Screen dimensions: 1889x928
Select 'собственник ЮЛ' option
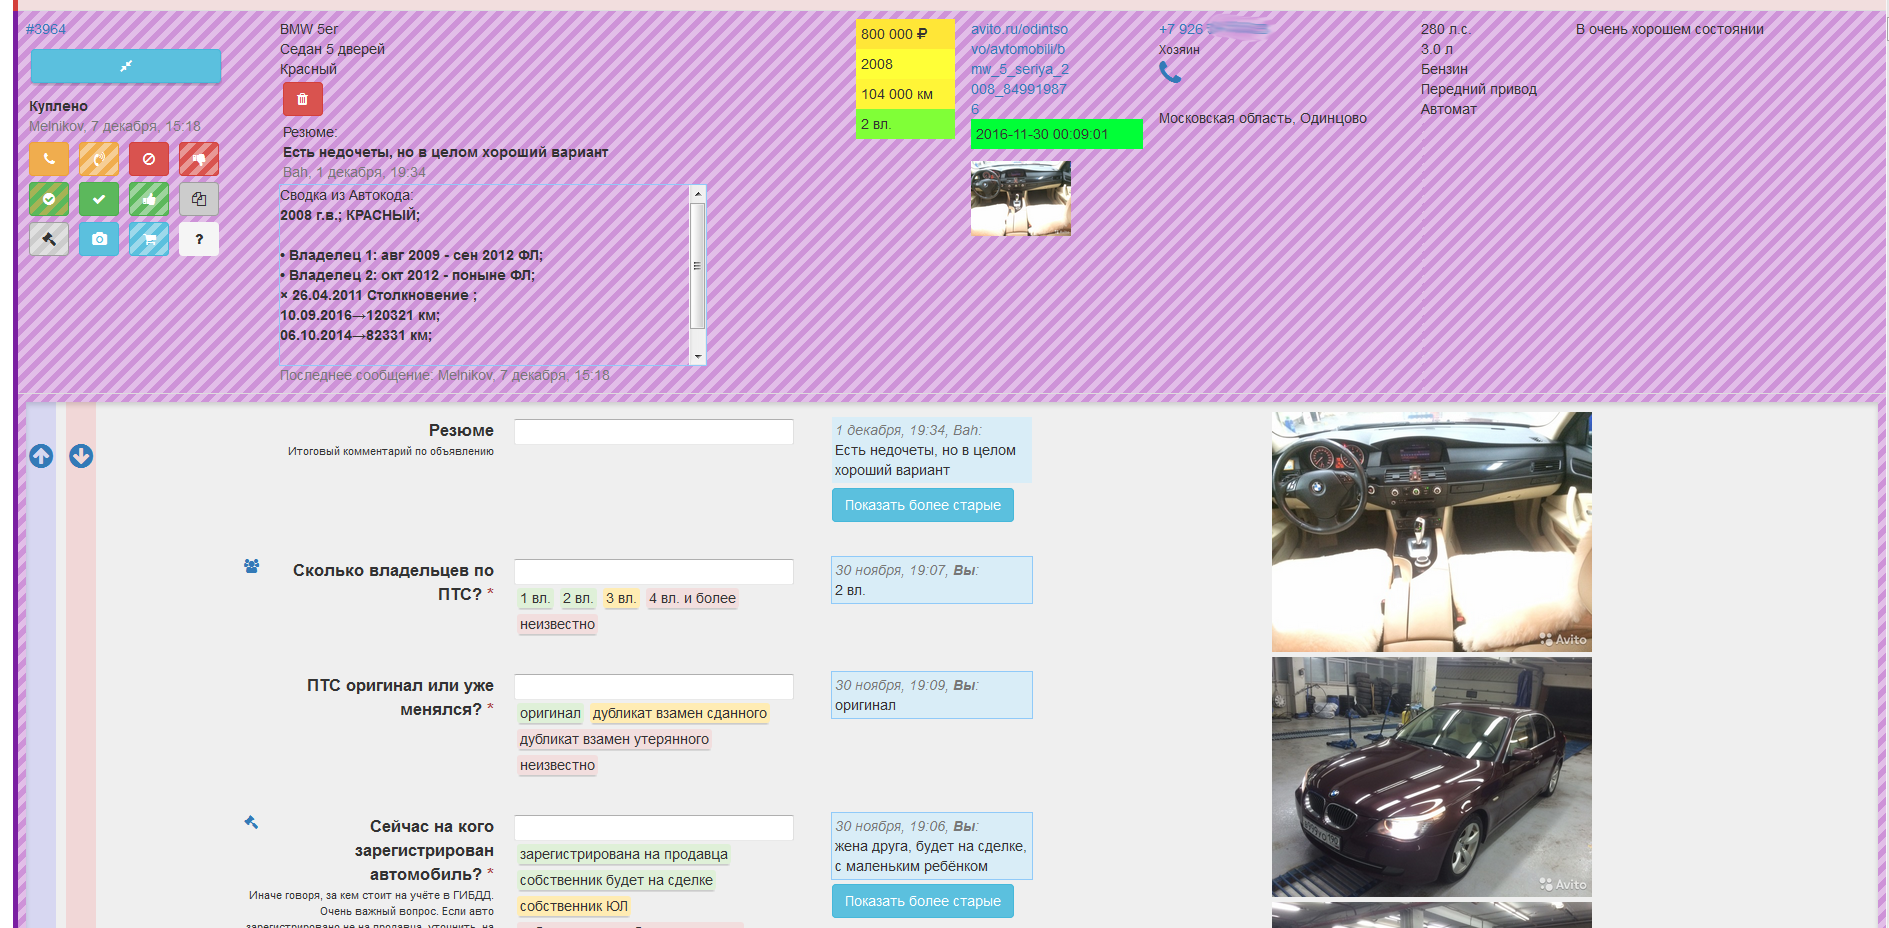pos(574,906)
